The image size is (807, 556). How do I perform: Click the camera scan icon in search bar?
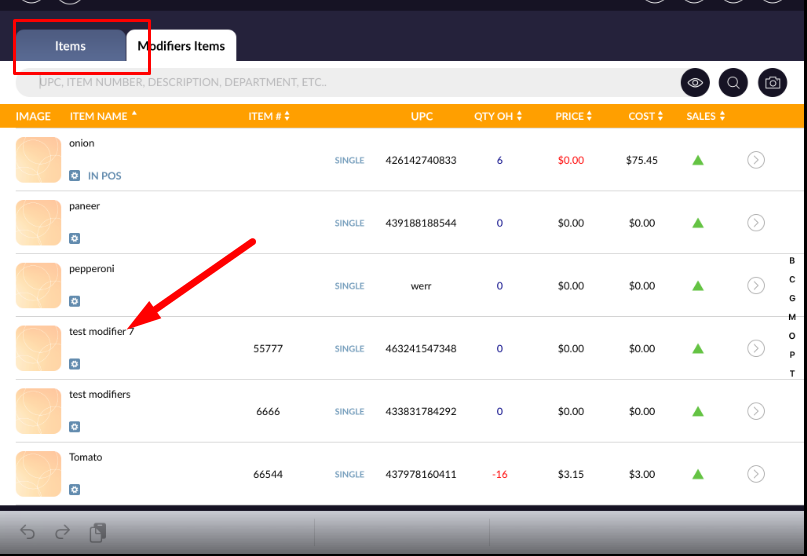[x=772, y=83]
